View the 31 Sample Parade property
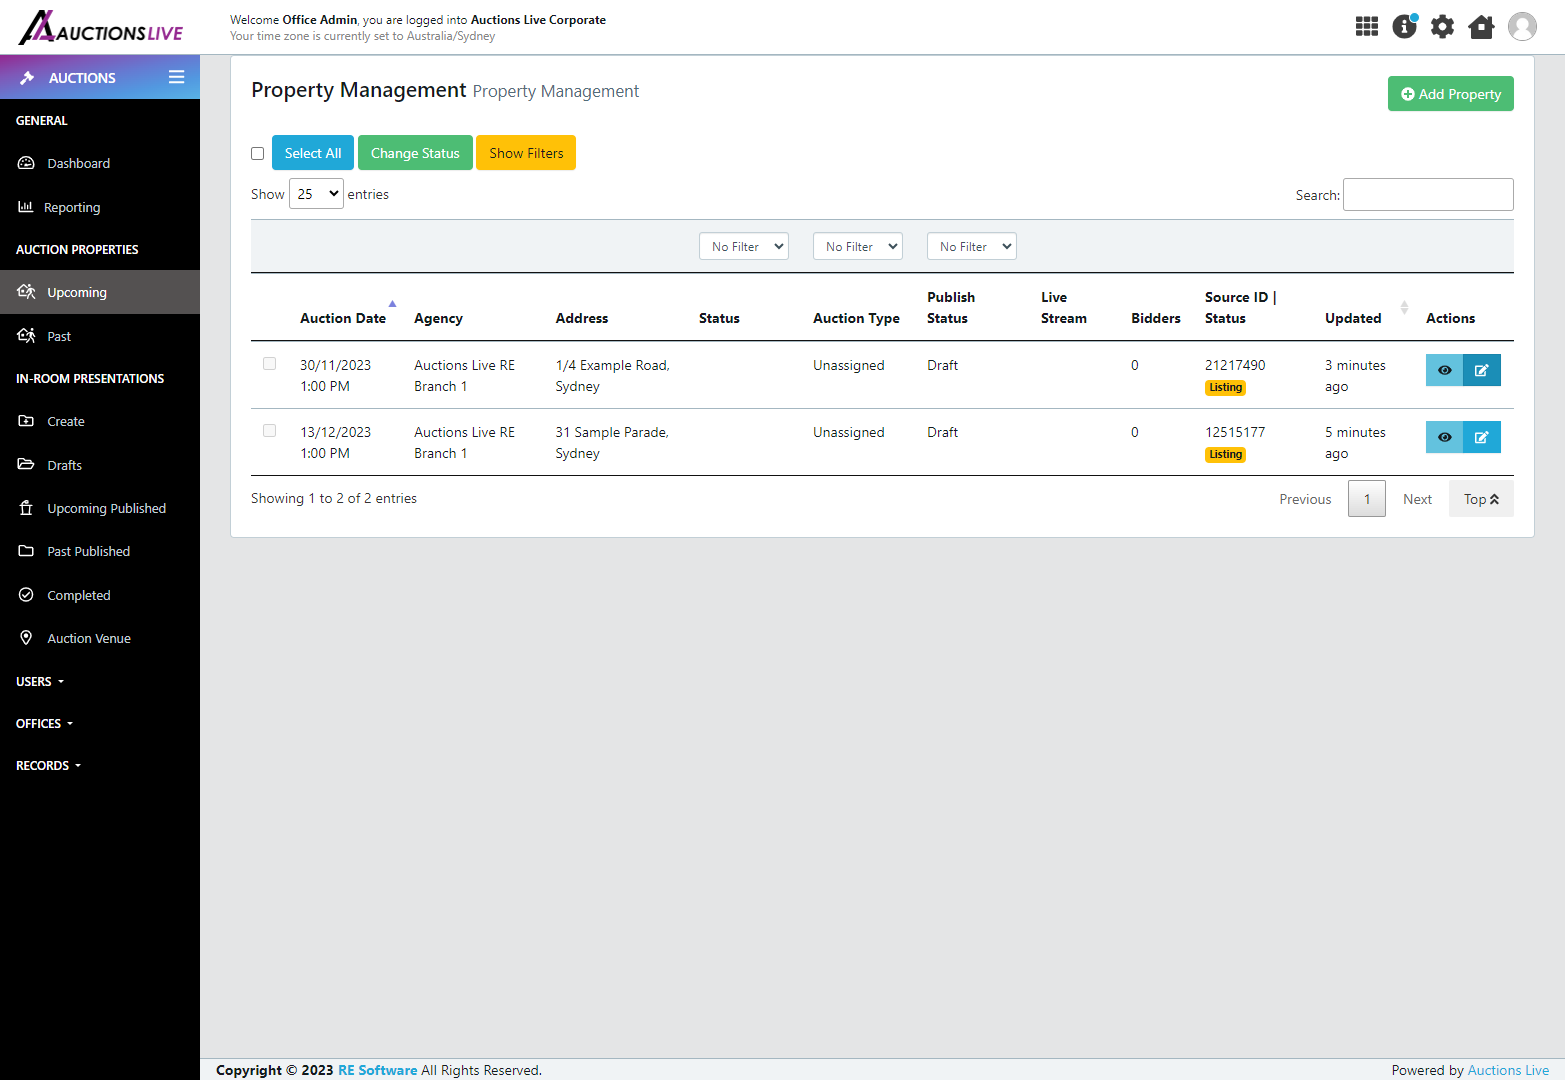 (1444, 437)
